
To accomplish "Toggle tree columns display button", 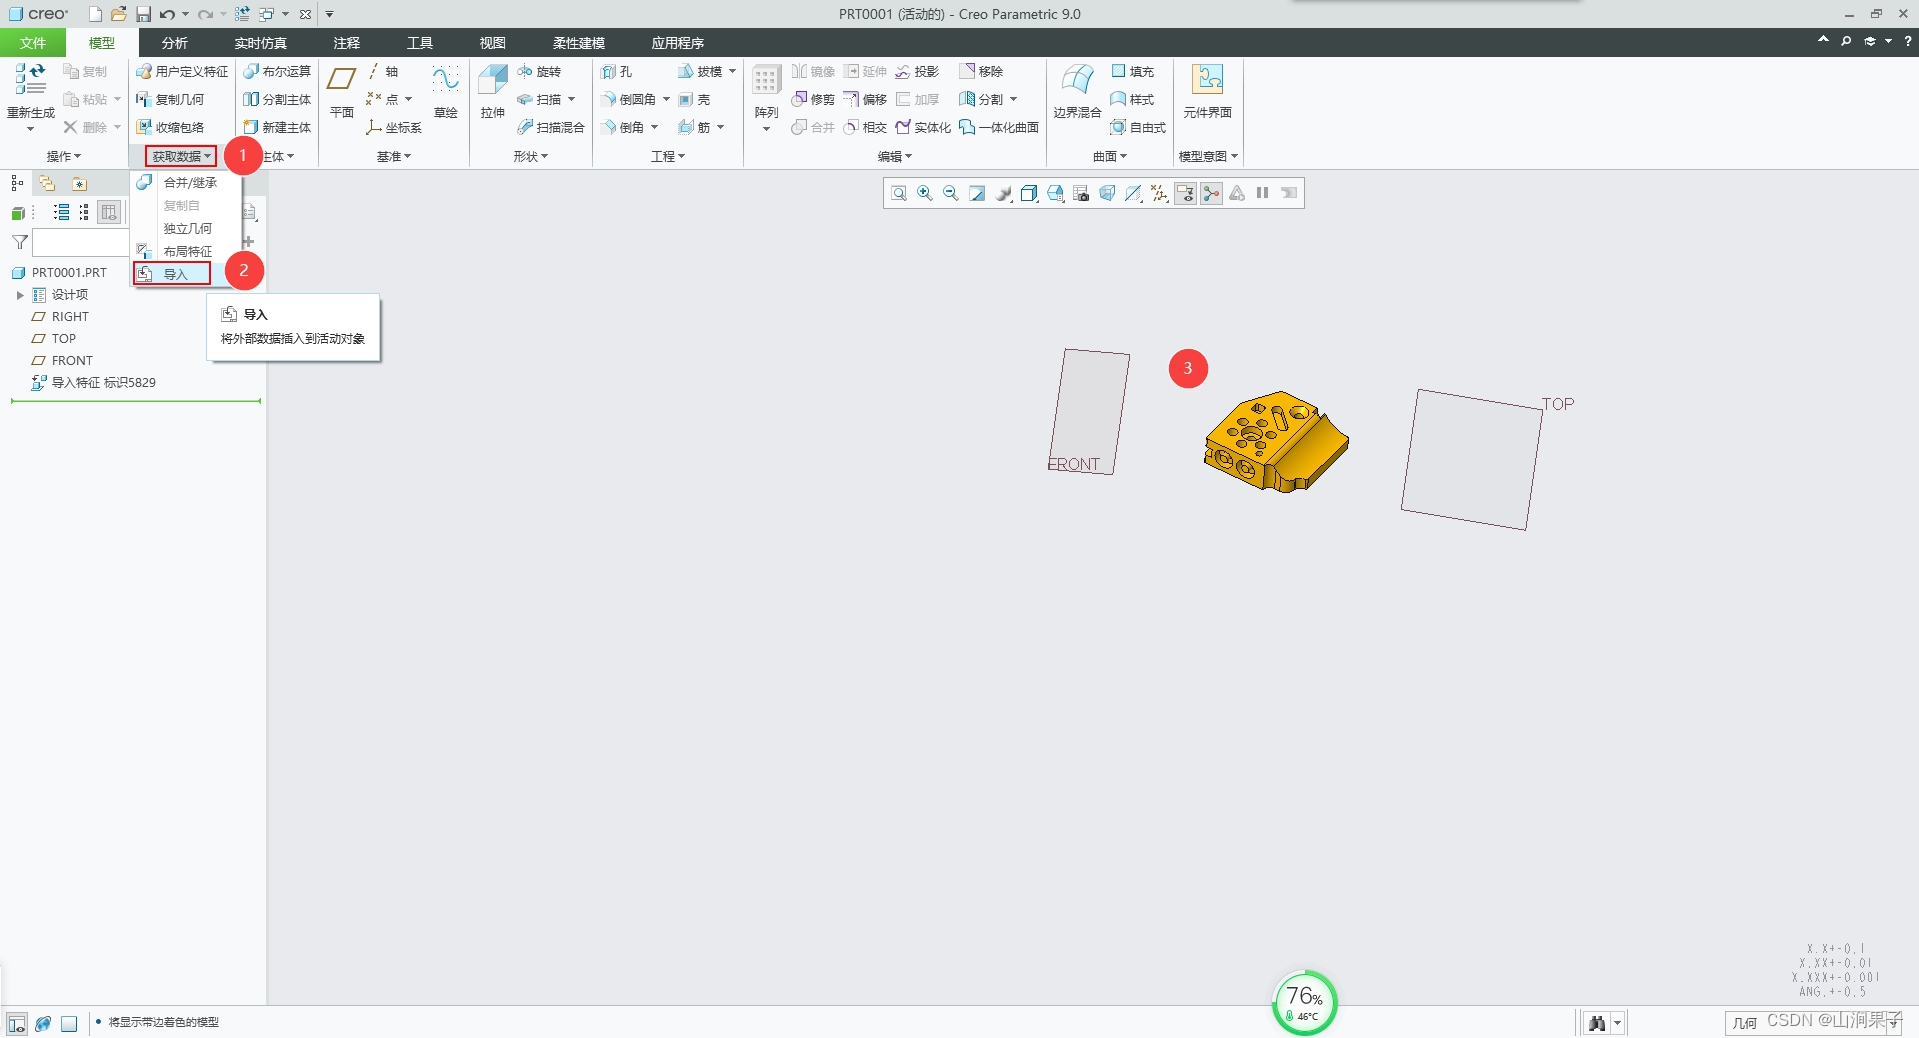I will 109,212.
